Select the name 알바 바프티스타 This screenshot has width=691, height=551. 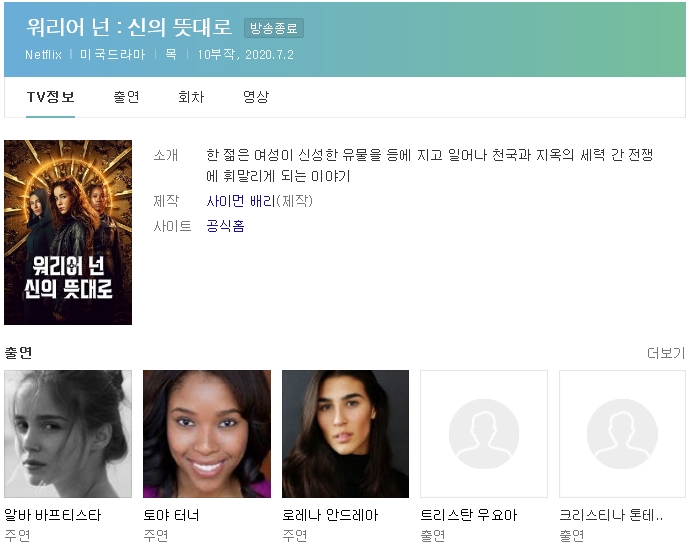click(x=53, y=515)
